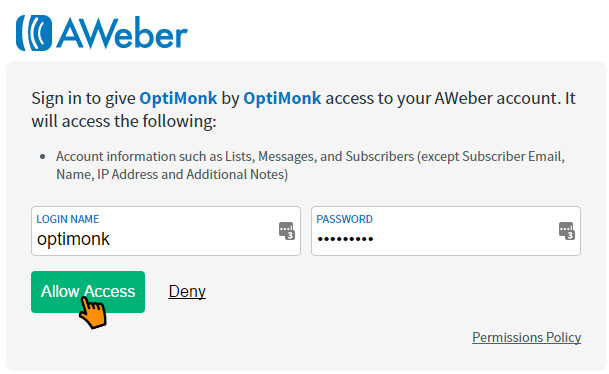This screenshot has height=374, width=609.
Task: Open password manager icon in Login Name field
Action: coord(287,231)
